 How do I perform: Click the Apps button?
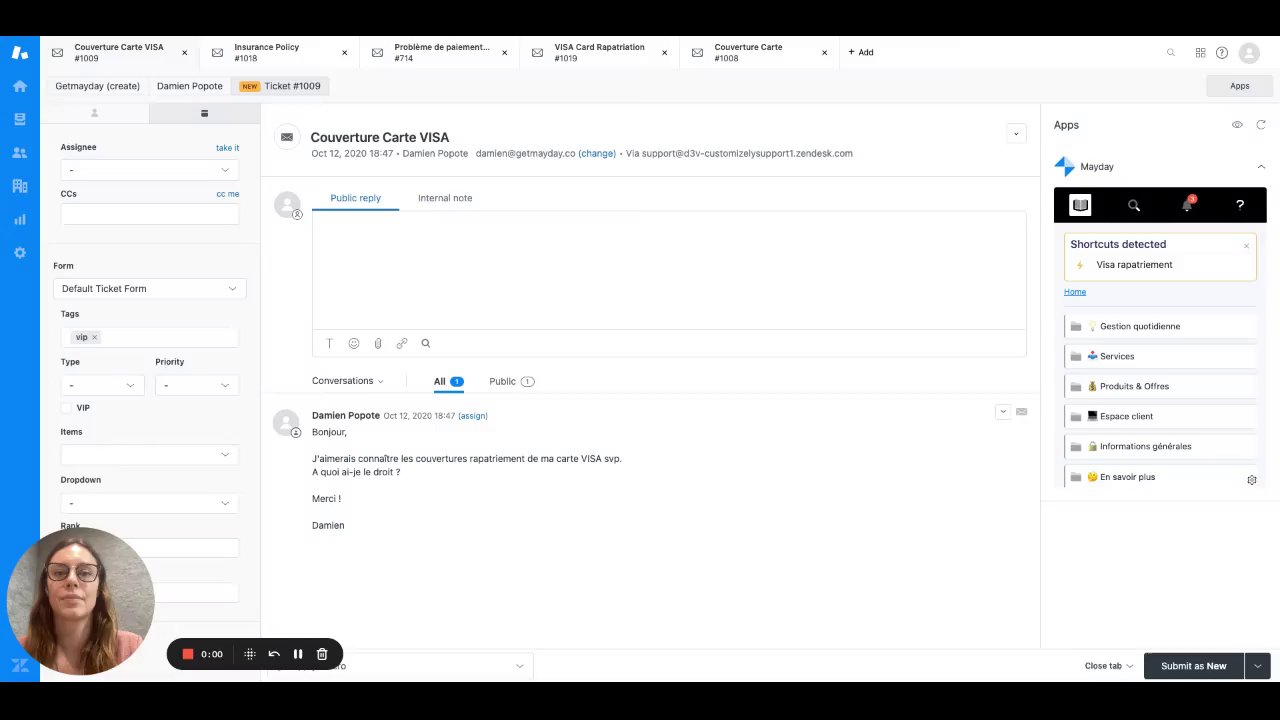[x=1240, y=86]
